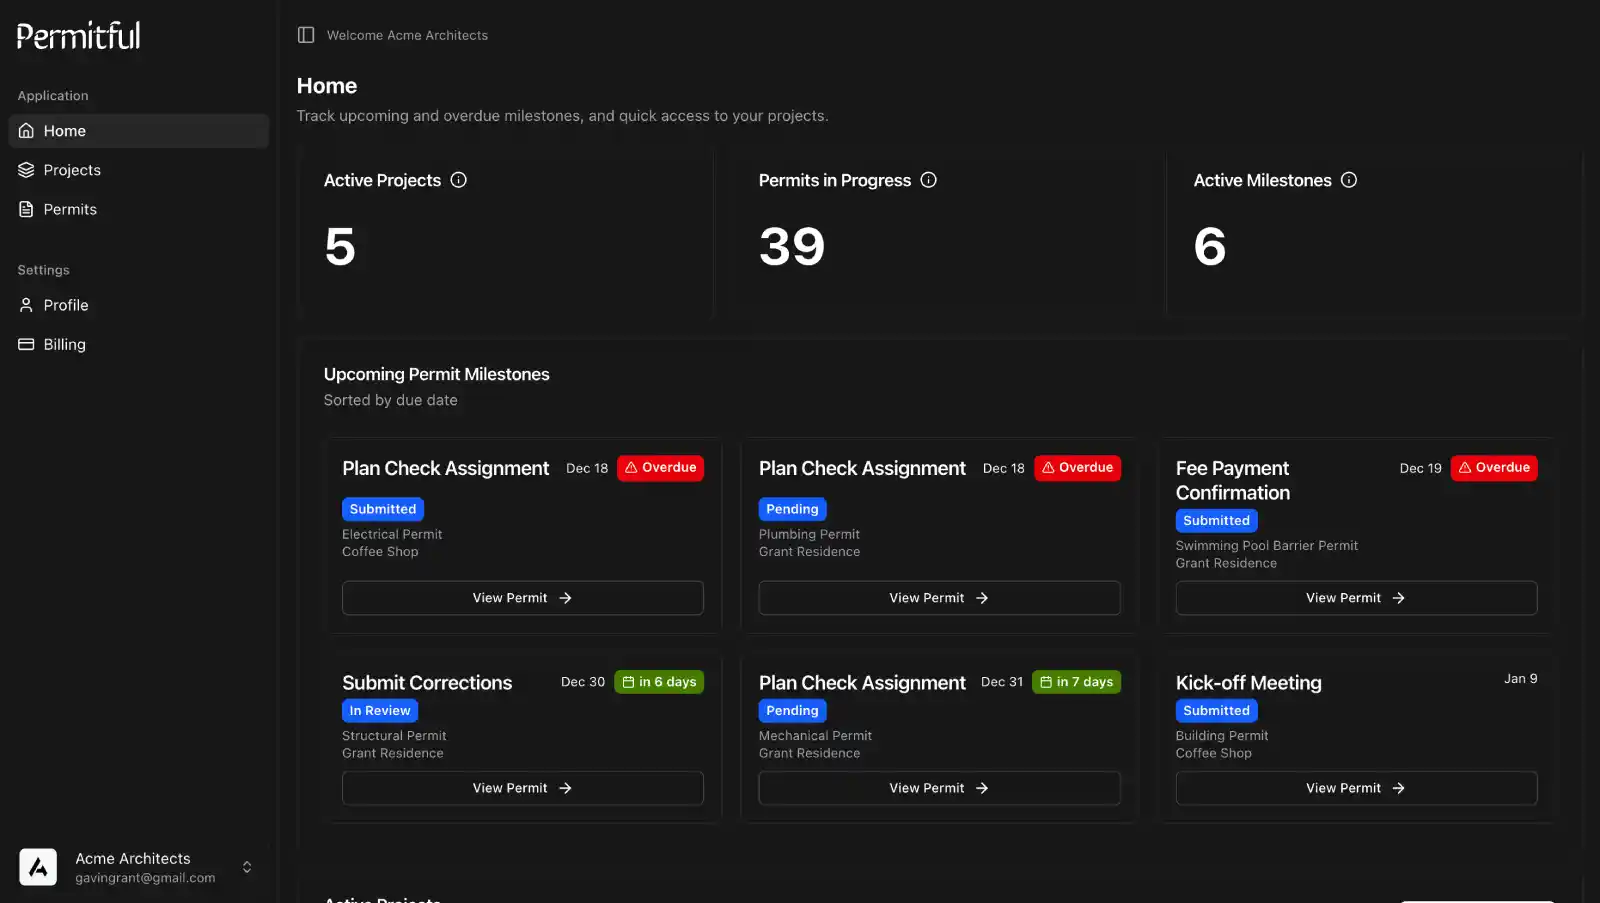Click the Permitful logo
This screenshot has width=1600, height=903.
(x=79, y=36)
